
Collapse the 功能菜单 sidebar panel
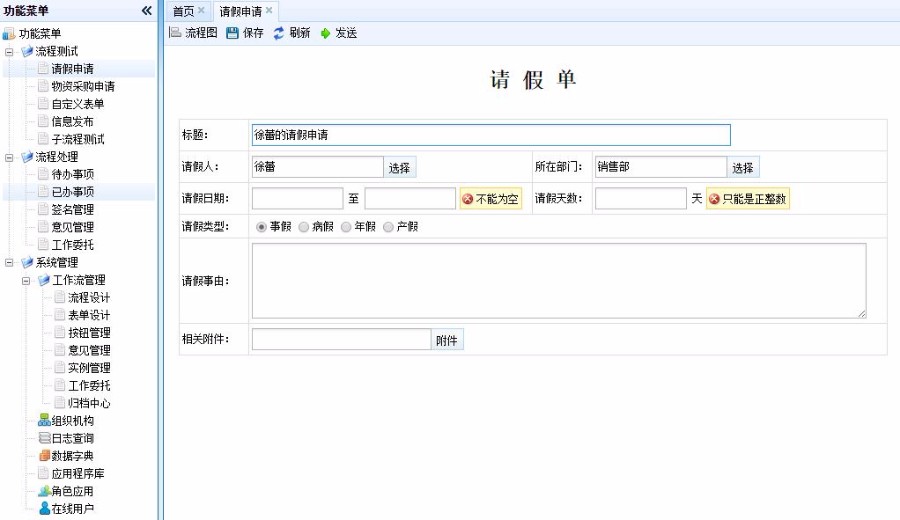point(147,10)
